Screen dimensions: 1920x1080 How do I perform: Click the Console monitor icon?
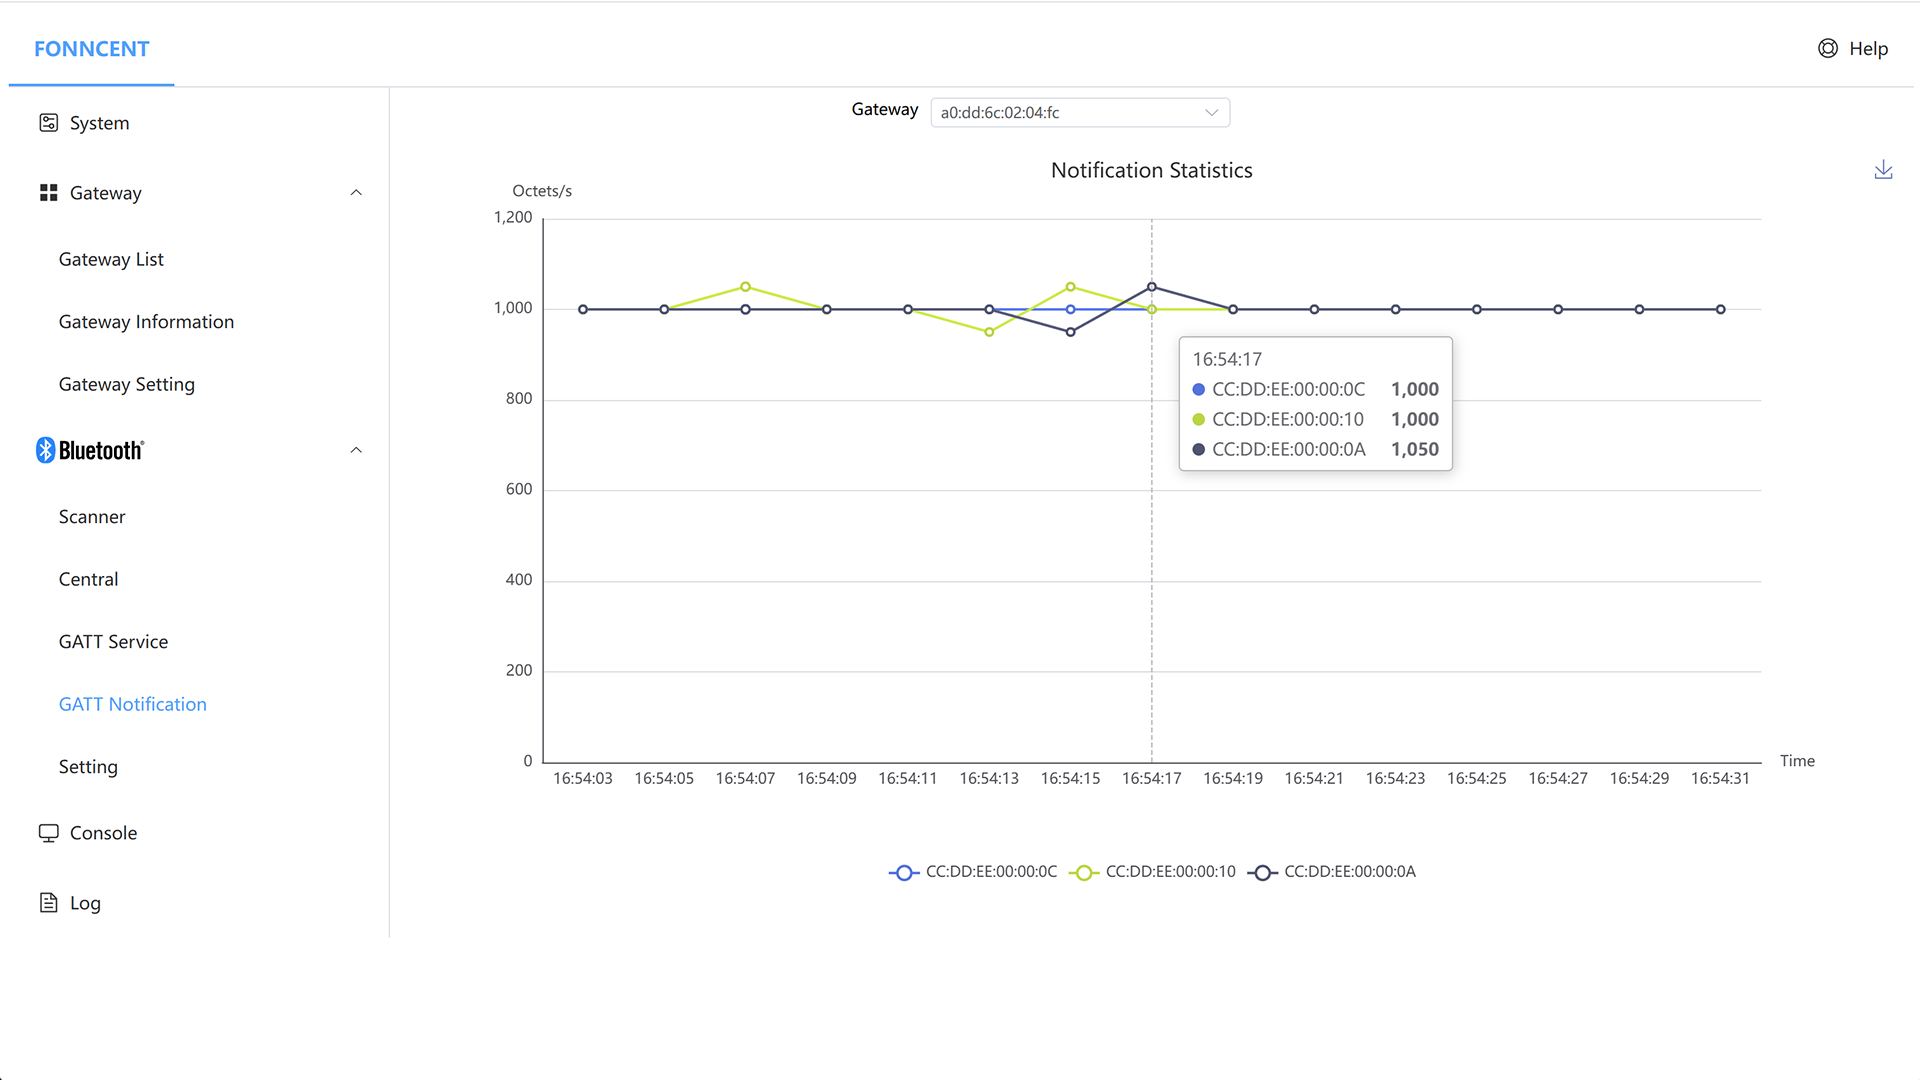point(48,833)
